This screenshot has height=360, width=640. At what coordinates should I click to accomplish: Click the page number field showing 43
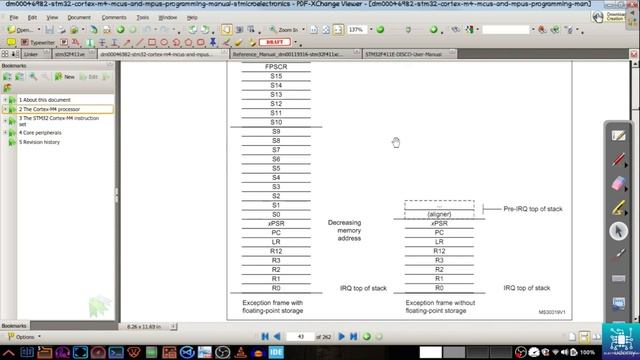(300, 337)
